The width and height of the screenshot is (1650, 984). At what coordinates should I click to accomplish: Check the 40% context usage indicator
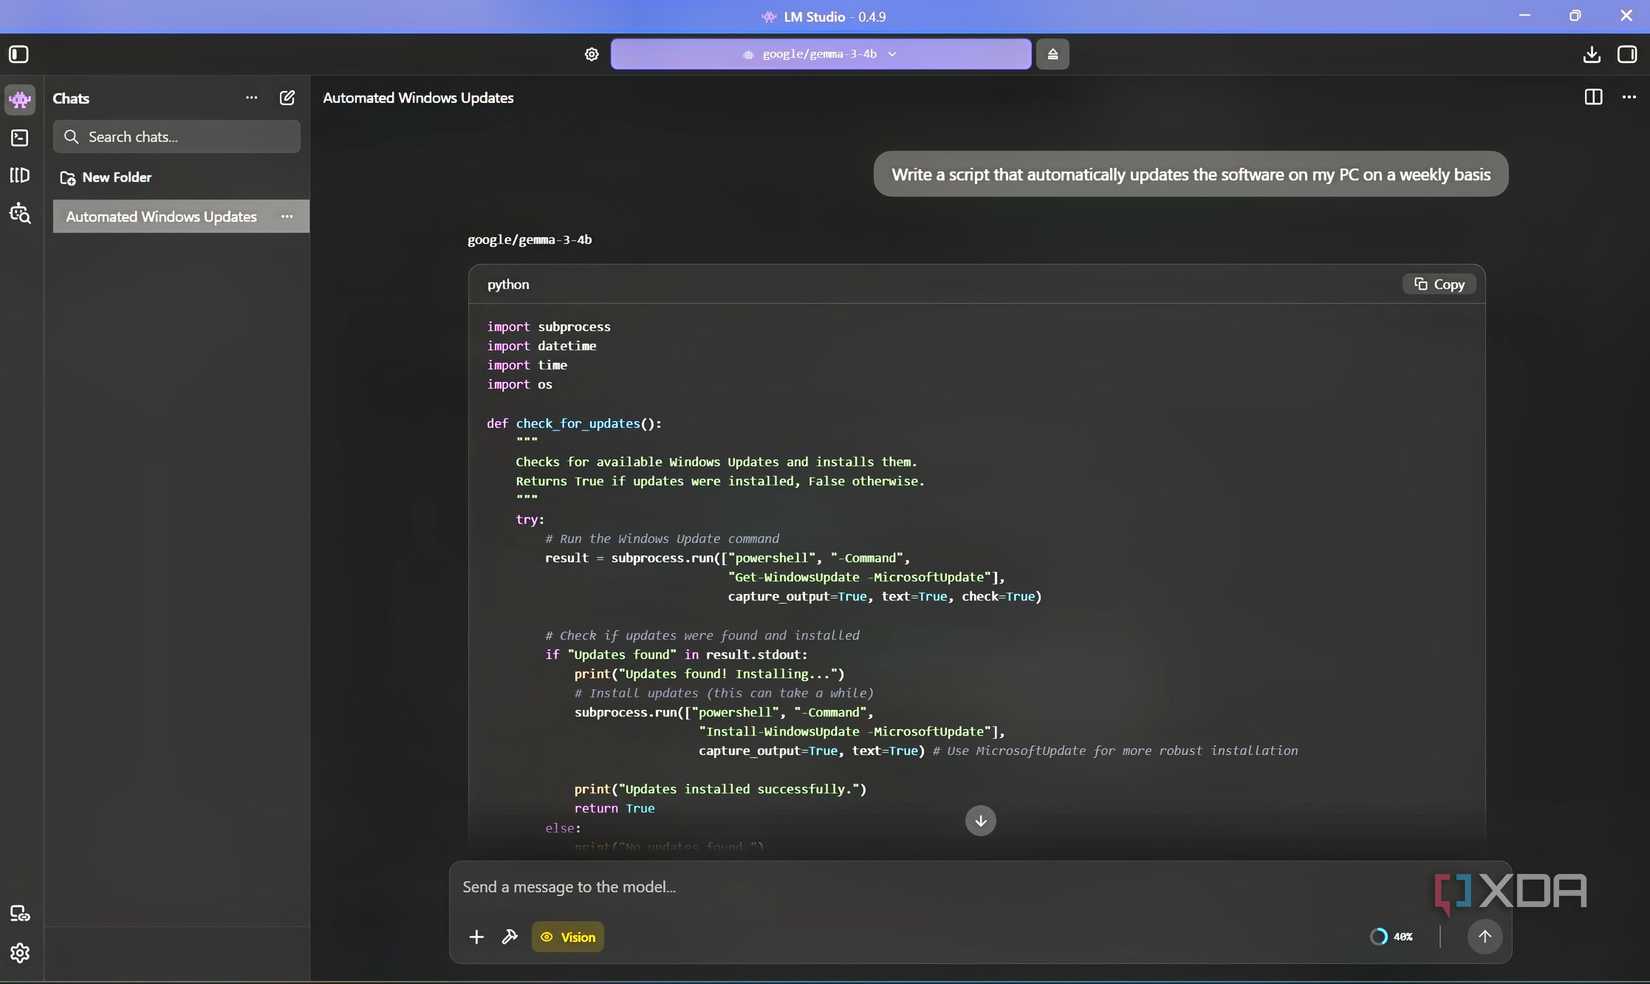[1391, 937]
